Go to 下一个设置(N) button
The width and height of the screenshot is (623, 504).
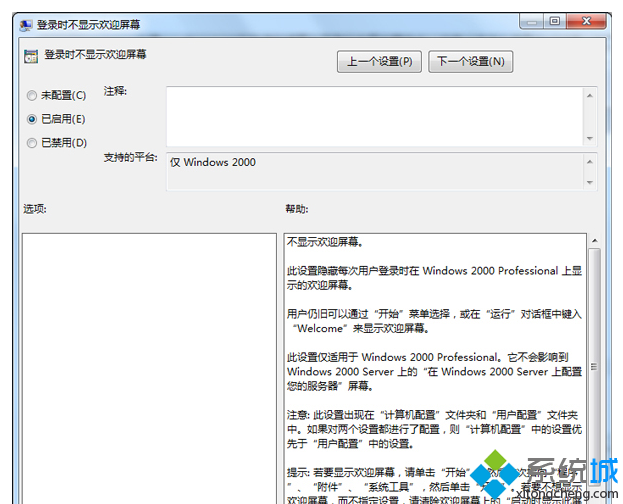pyautogui.click(x=470, y=62)
